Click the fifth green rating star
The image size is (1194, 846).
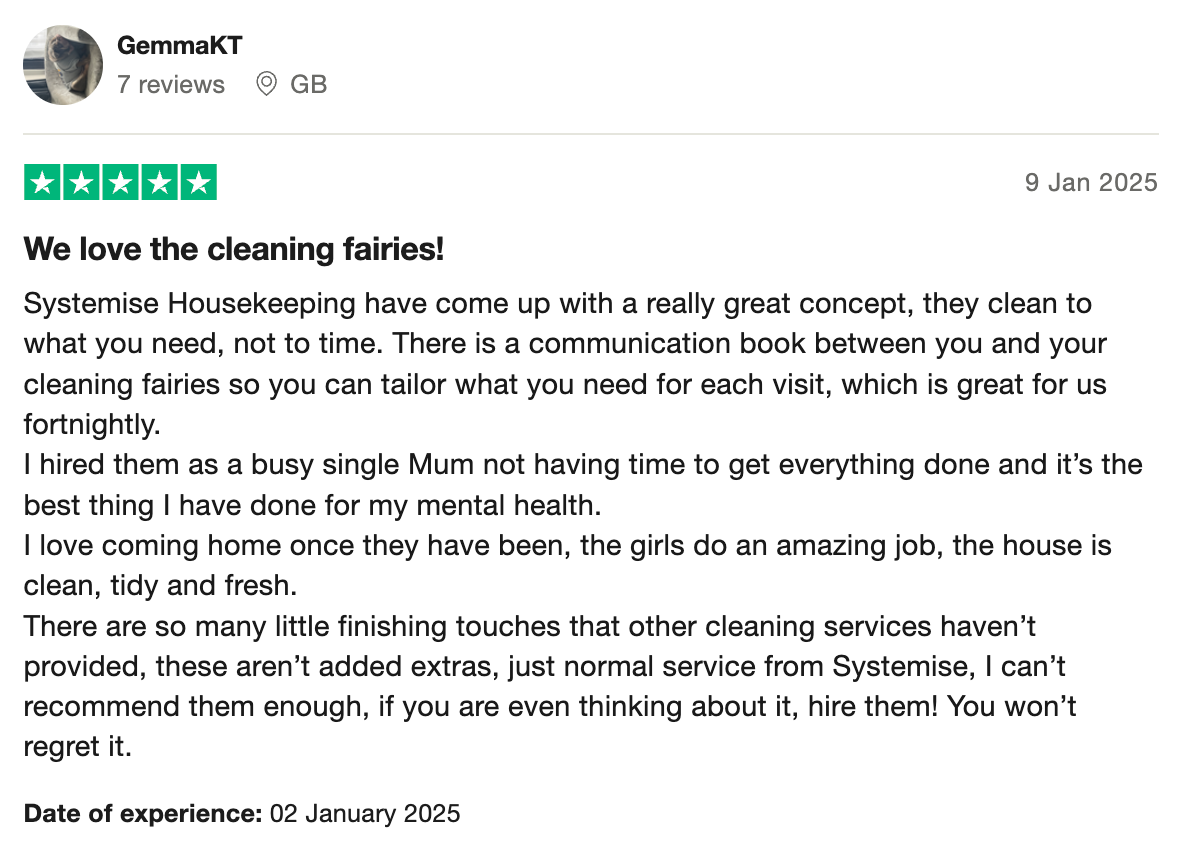[x=198, y=183]
